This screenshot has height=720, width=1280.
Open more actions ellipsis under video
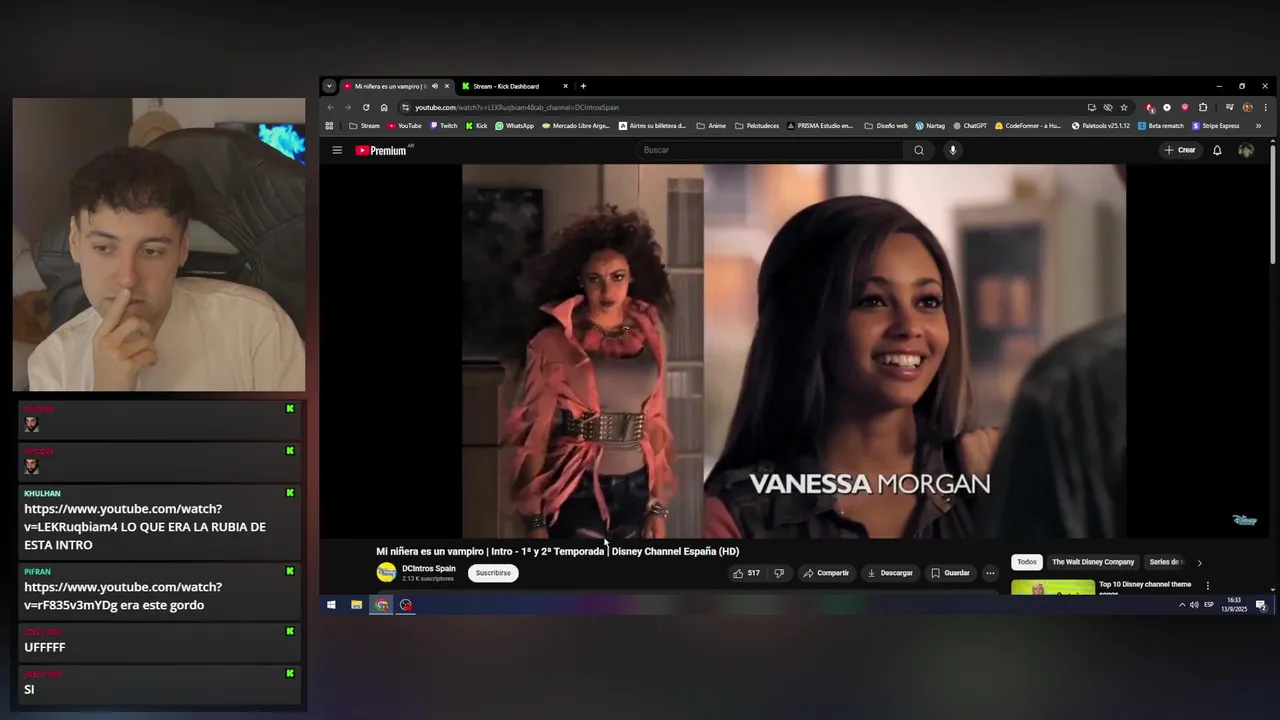[990, 573]
